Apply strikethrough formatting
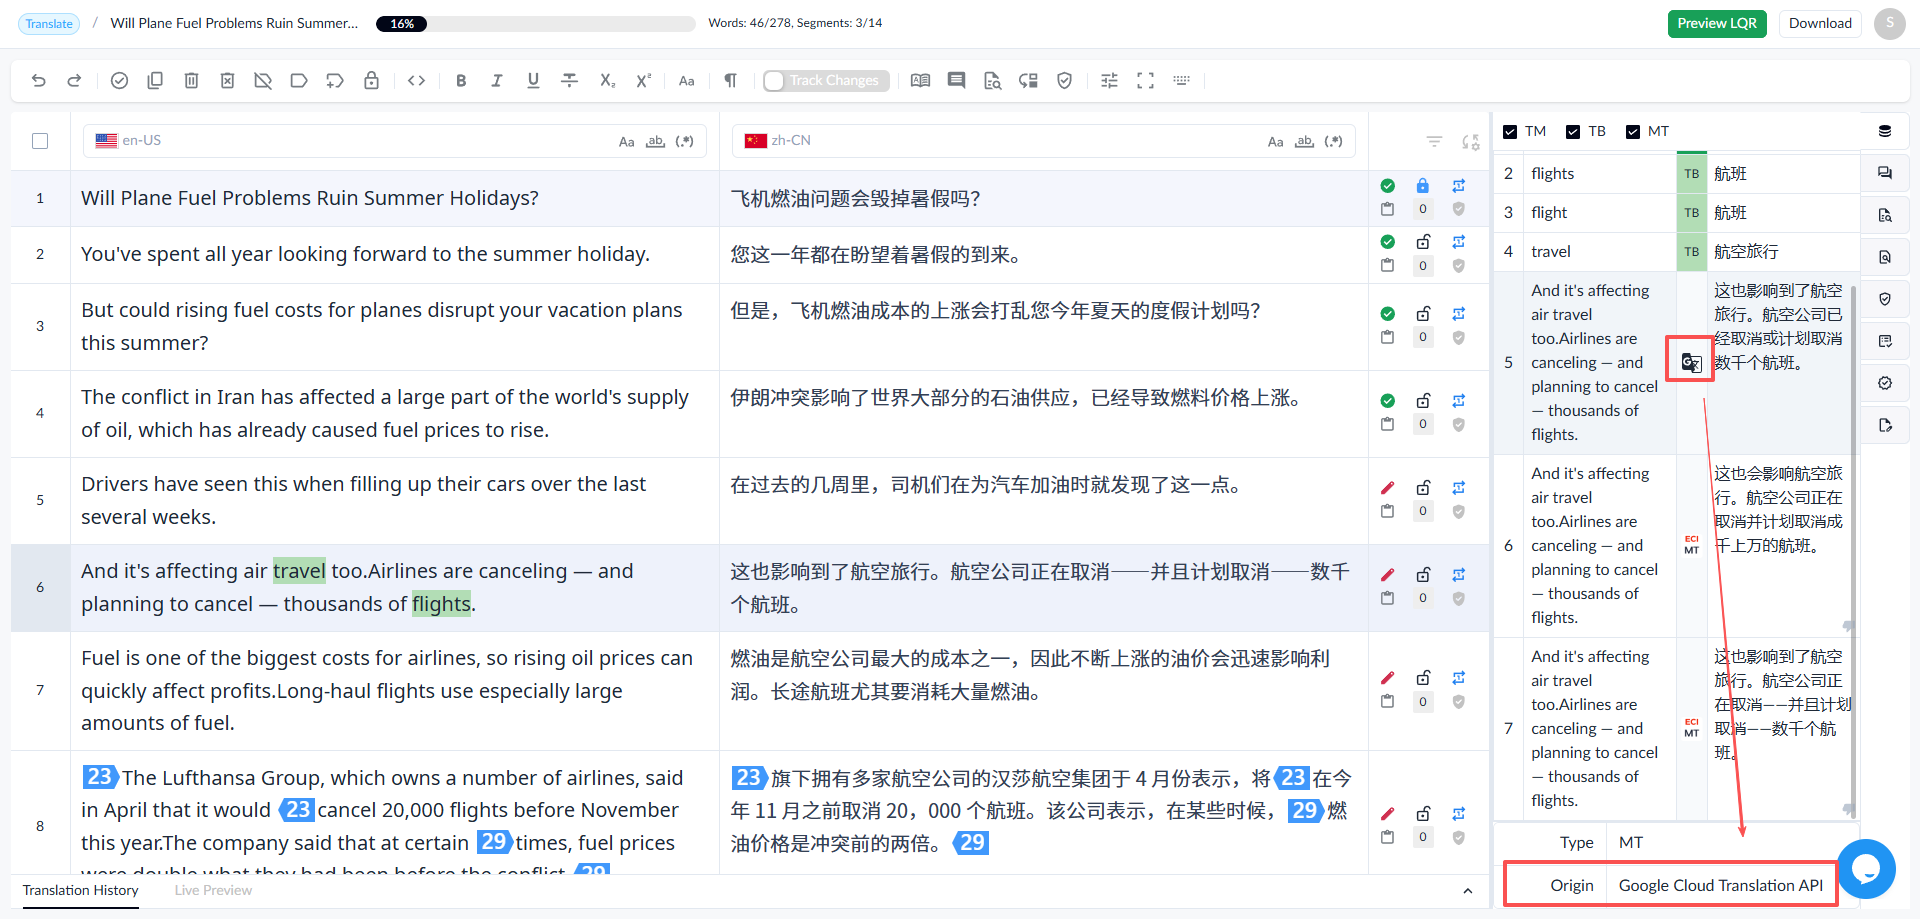 (569, 81)
